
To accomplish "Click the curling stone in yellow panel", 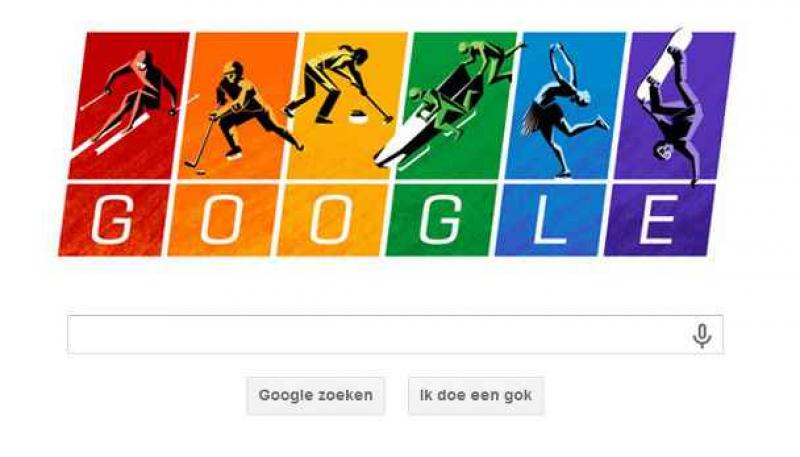I will click(x=358, y=118).
